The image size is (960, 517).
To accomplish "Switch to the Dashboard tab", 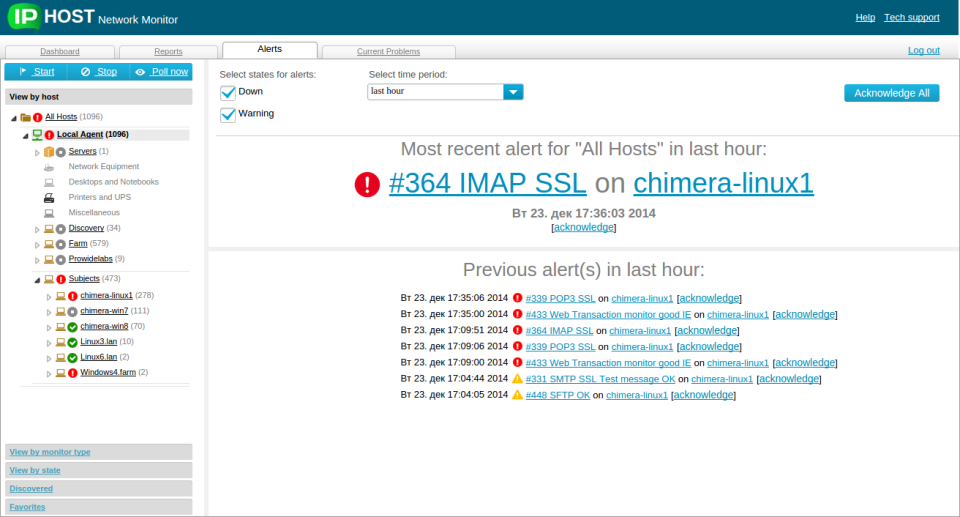I will pos(60,51).
